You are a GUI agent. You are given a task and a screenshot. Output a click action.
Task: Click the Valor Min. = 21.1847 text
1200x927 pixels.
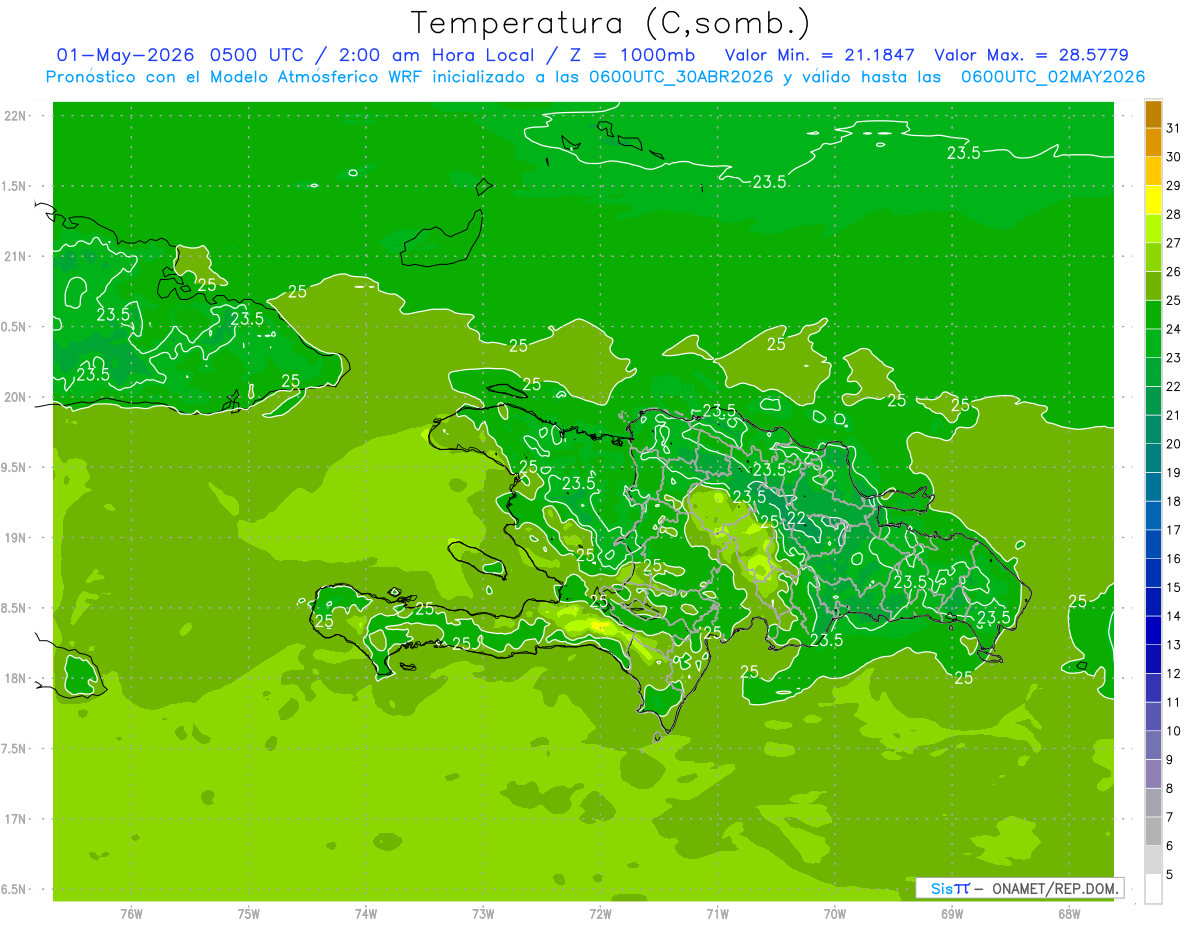point(819,55)
